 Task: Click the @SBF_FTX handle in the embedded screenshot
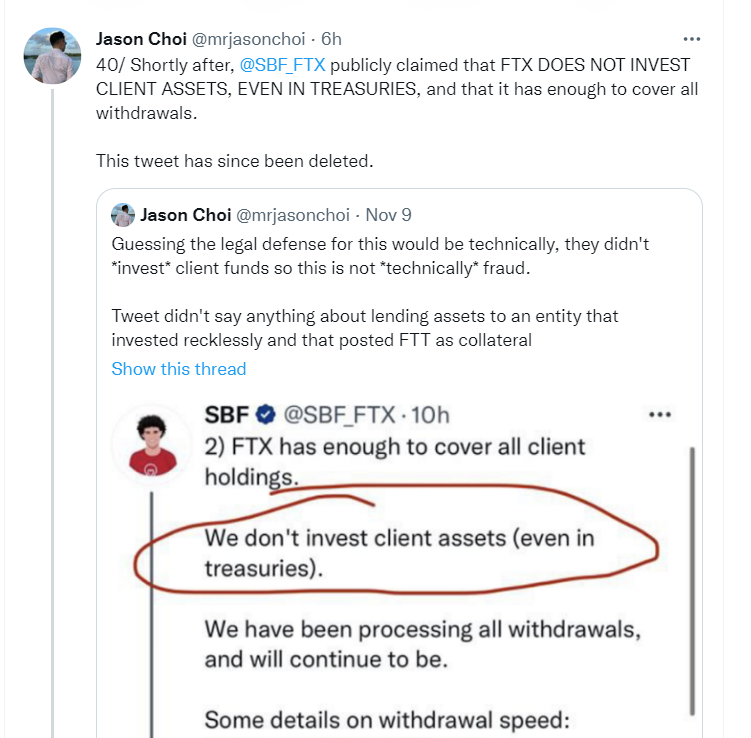[339, 414]
